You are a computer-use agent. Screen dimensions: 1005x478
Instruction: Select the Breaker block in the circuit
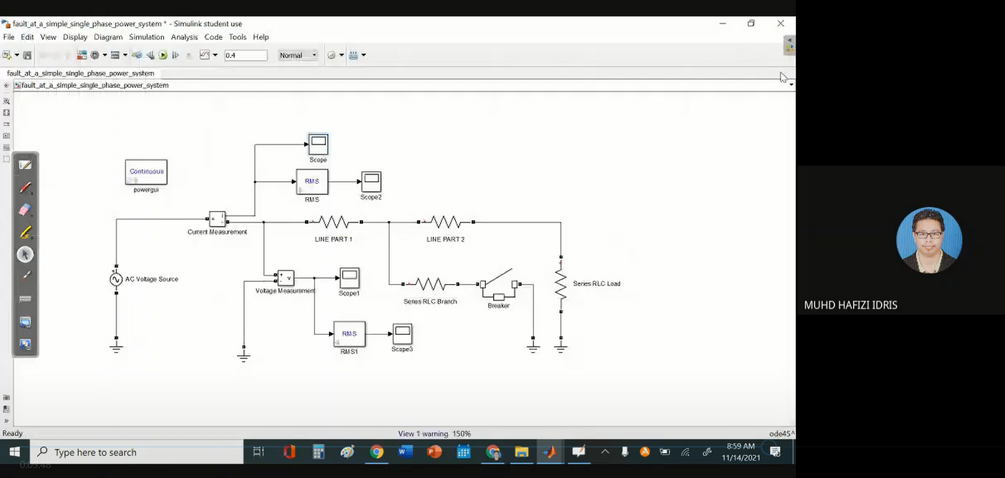pos(499,287)
